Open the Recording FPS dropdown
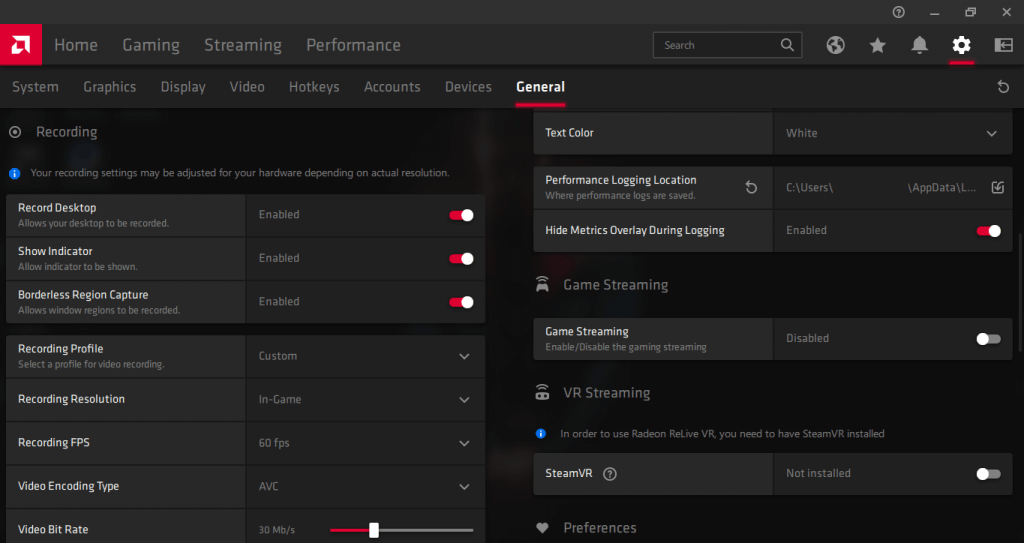 366,443
